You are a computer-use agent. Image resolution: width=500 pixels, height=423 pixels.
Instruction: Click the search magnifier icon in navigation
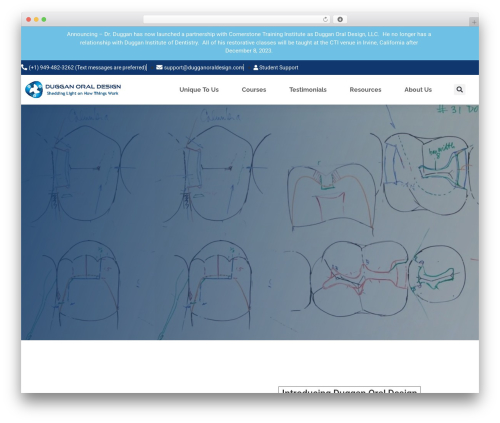coord(459,89)
